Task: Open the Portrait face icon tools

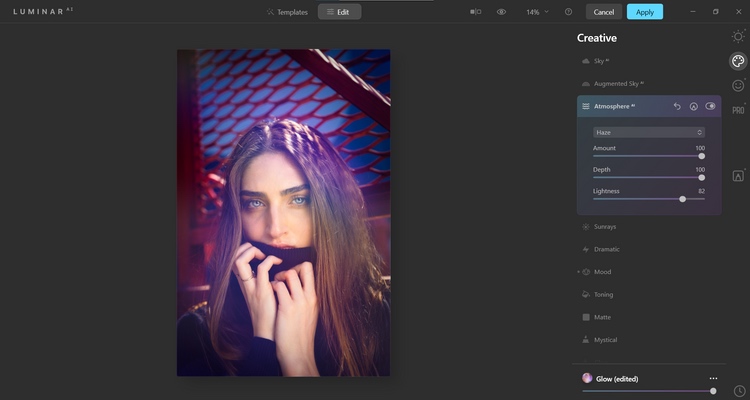Action: [738, 86]
